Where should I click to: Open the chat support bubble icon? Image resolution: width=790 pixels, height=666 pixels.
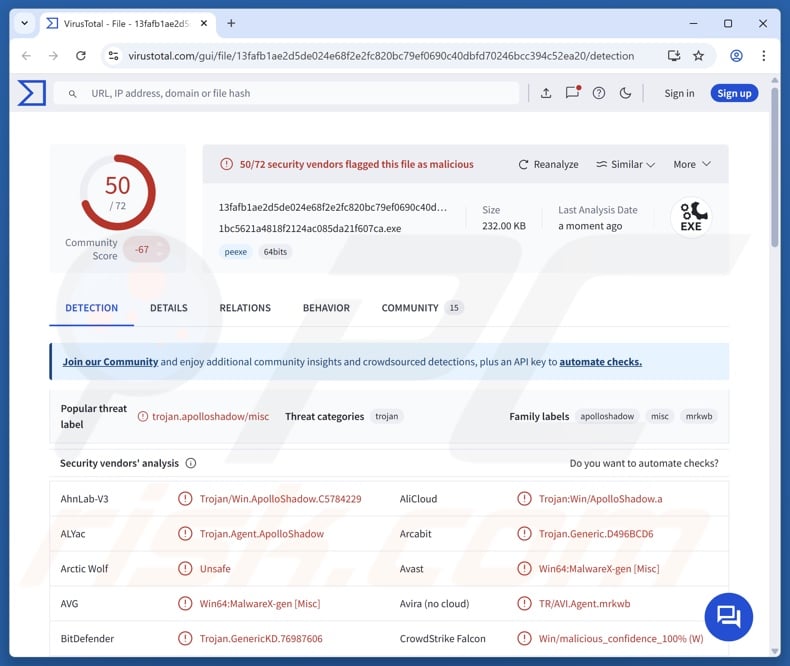(x=729, y=617)
